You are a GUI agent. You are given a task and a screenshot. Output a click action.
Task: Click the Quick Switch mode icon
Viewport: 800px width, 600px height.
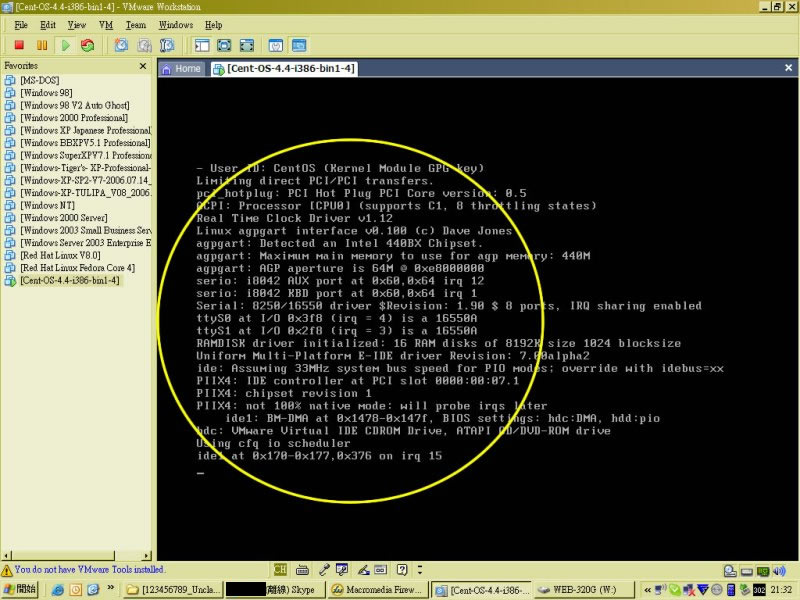point(247,45)
